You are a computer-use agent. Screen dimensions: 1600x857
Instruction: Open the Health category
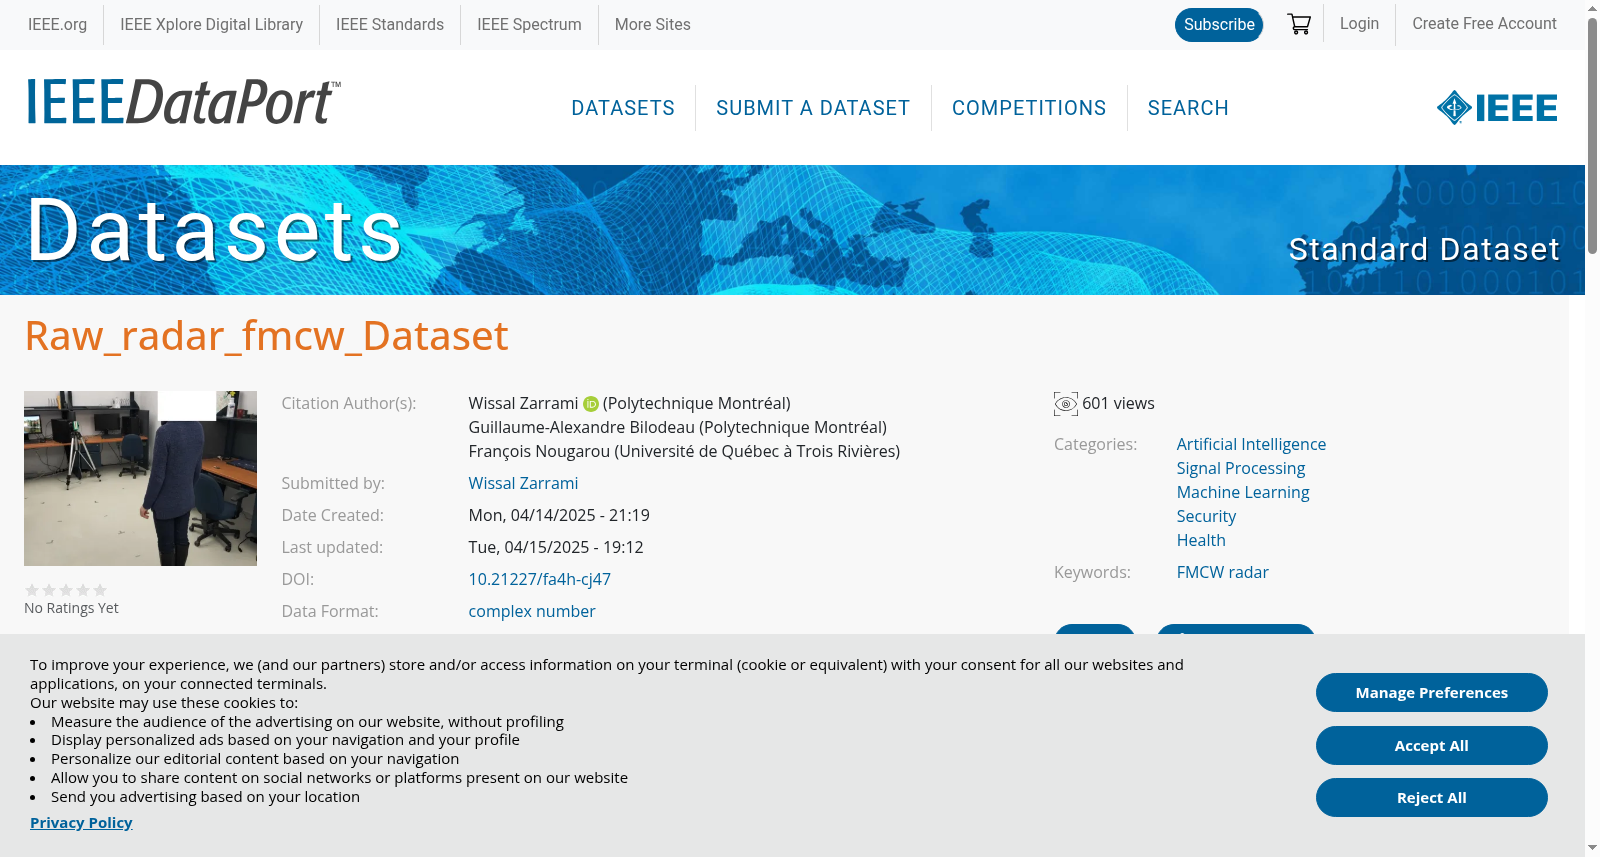click(1201, 540)
